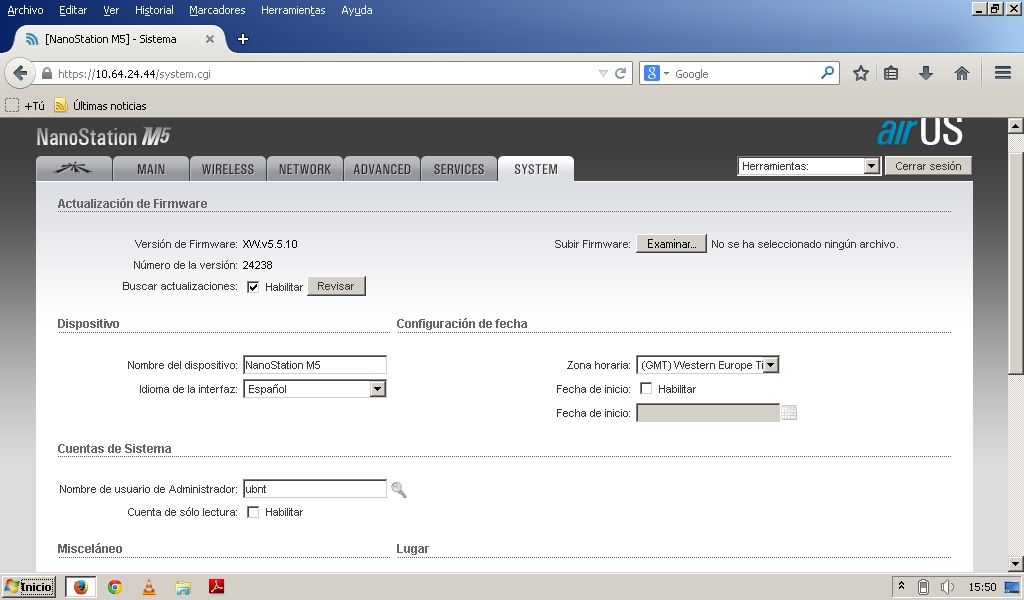The image size is (1024, 600).
Task: Click the magnifier icon beside administrator username
Action: click(x=399, y=489)
